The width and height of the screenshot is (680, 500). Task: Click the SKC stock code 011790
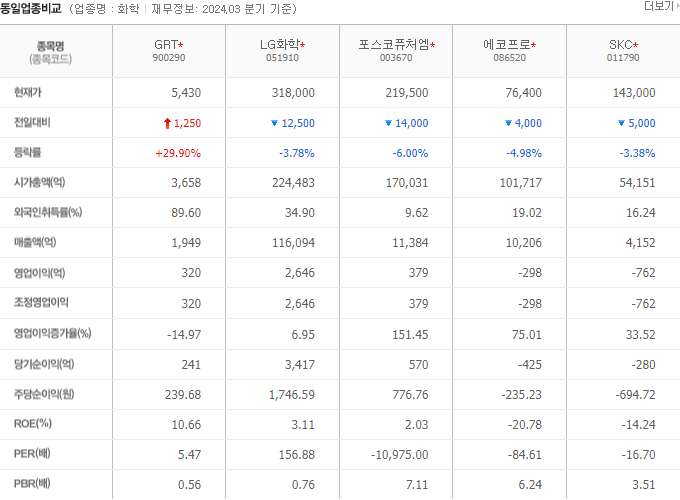[623, 58]
